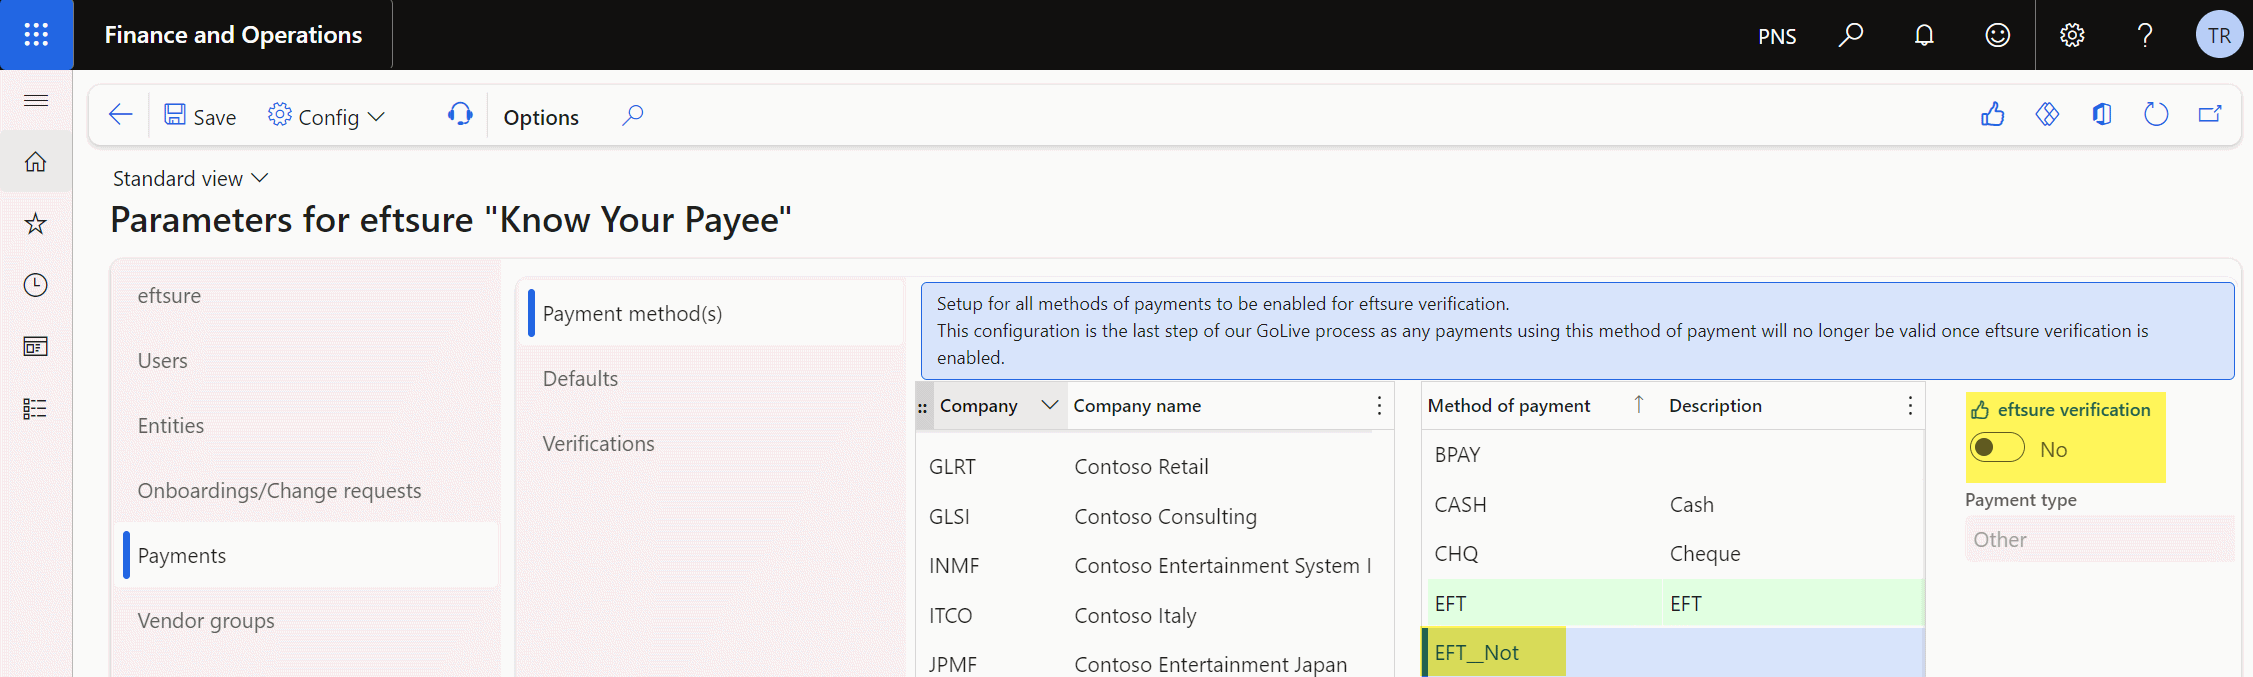Select BPAY payment method row
The image size is (2253, 677).
click(1674, 455)
